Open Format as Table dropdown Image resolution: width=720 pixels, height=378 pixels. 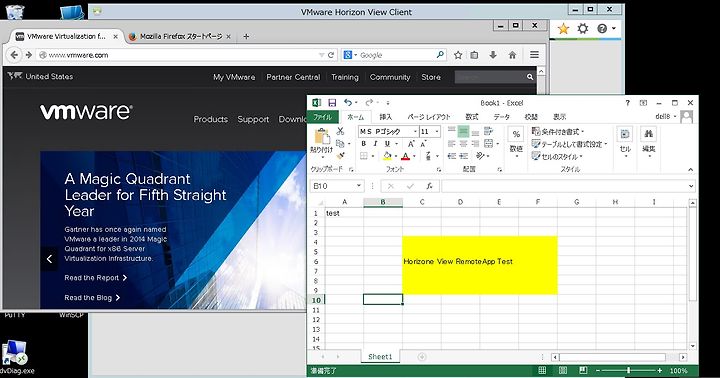click(x=569, y=144)
